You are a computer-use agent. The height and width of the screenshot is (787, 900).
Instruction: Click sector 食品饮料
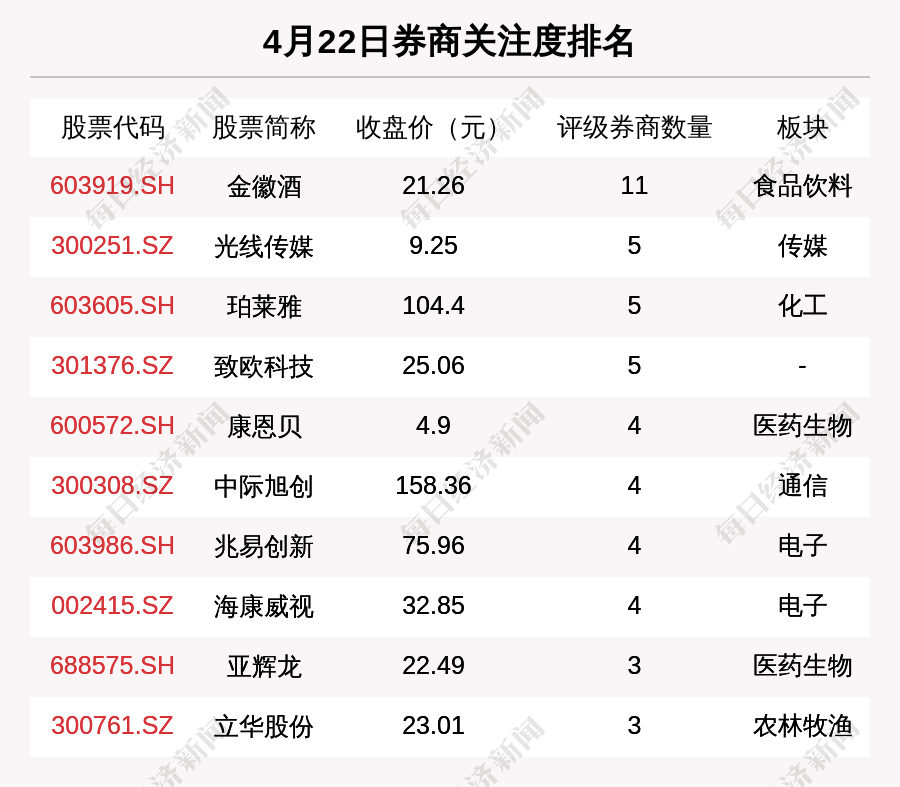(x=802, y=187)
